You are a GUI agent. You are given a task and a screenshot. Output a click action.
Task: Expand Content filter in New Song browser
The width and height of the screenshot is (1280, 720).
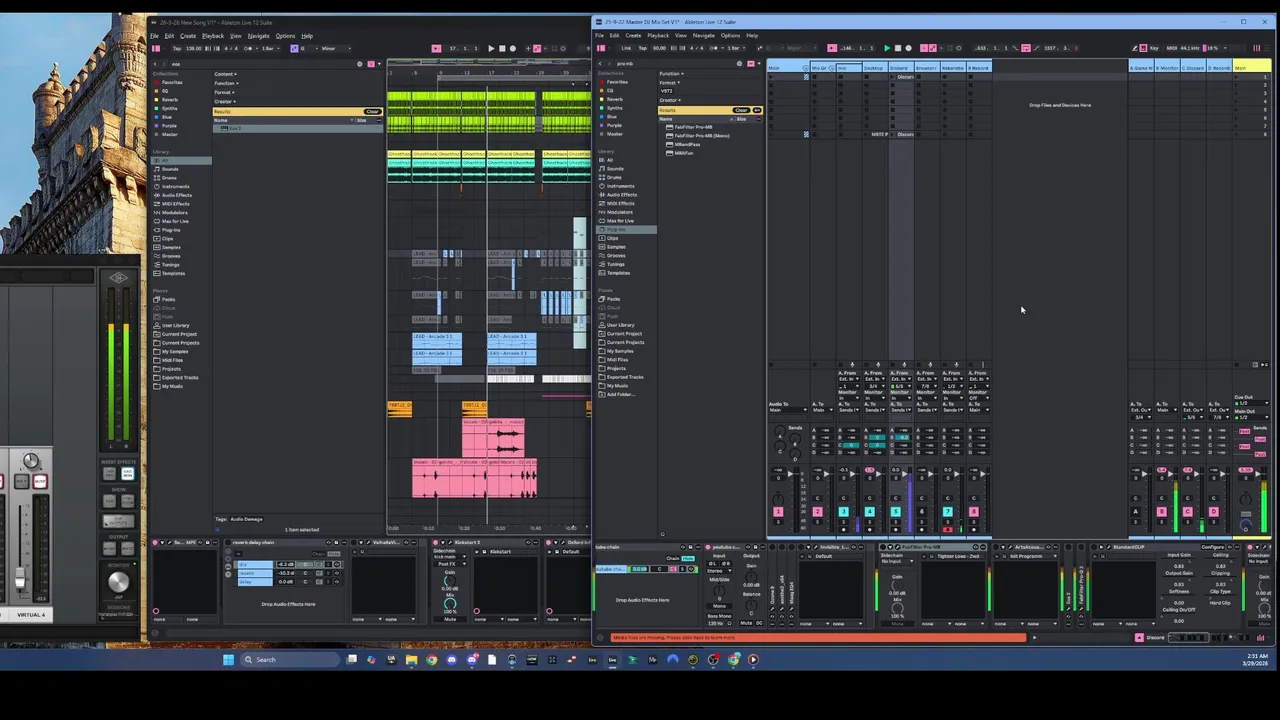click(225, 74)
